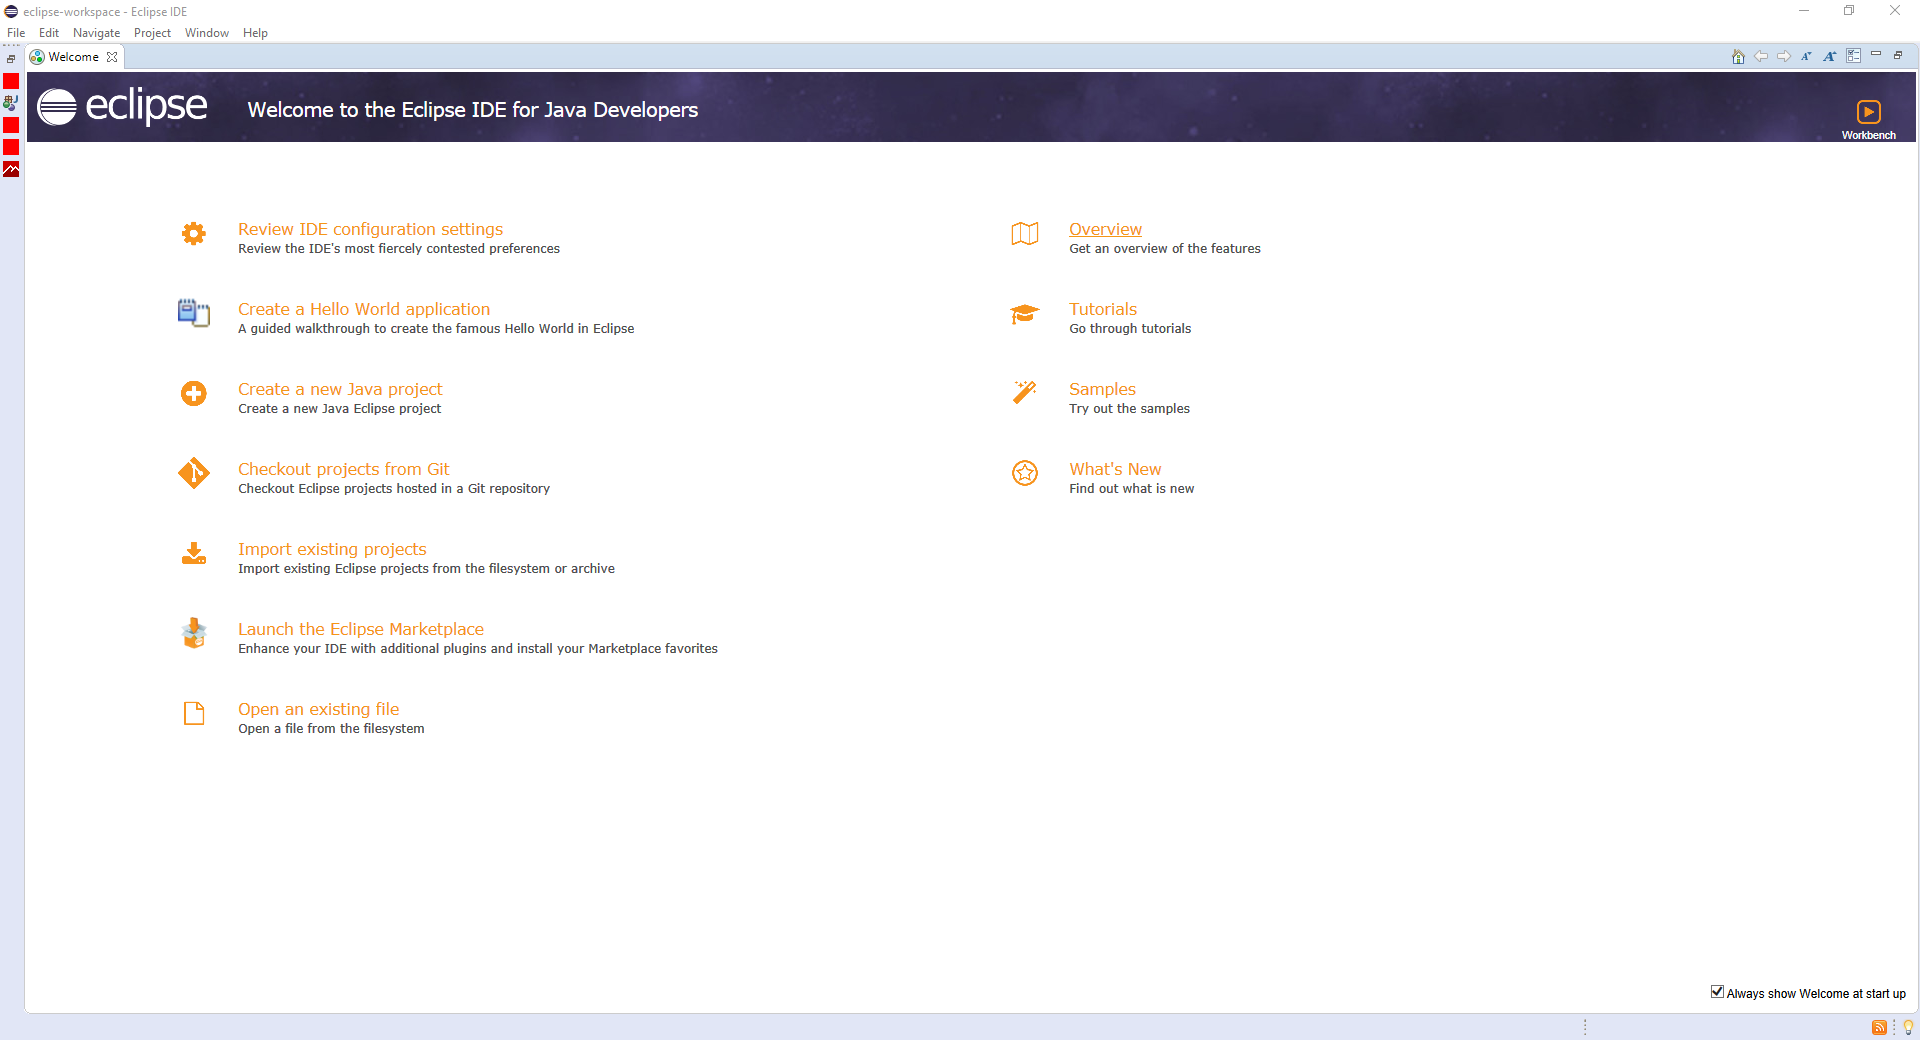
Task: Click the orange gear configuration icon
Action: (x=194, y=233)
